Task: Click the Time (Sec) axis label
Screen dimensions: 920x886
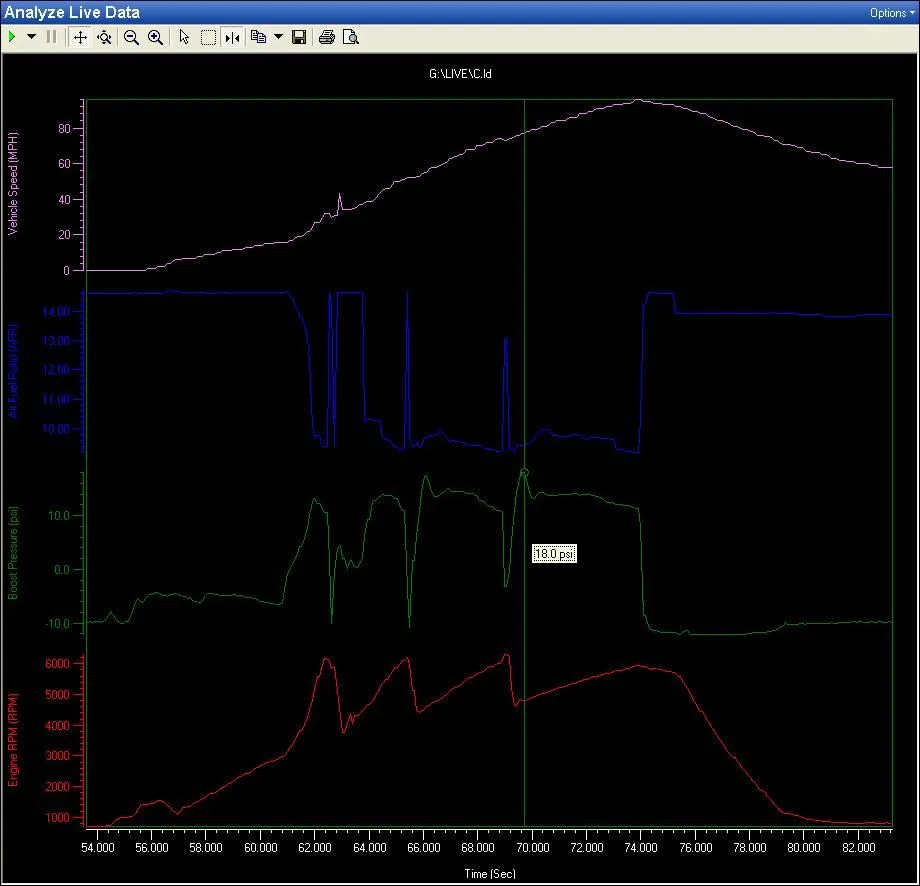Action: pyautogui.click(x=489, y=873)
